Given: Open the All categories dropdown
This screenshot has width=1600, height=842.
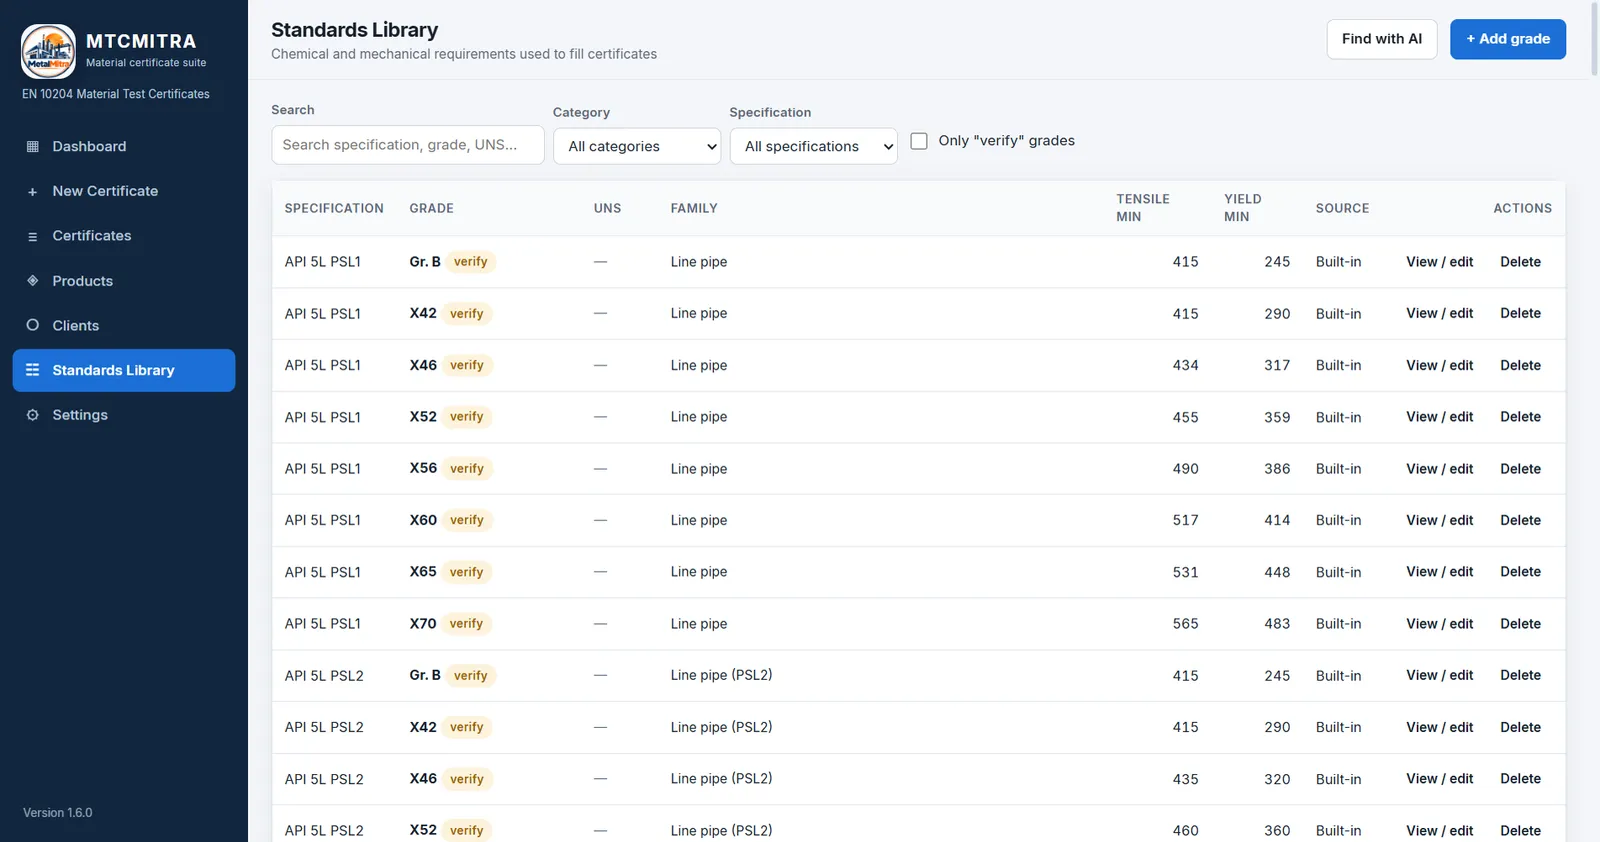Looking at the screenshot, I should pyautogui.click(x=637, y=146).
